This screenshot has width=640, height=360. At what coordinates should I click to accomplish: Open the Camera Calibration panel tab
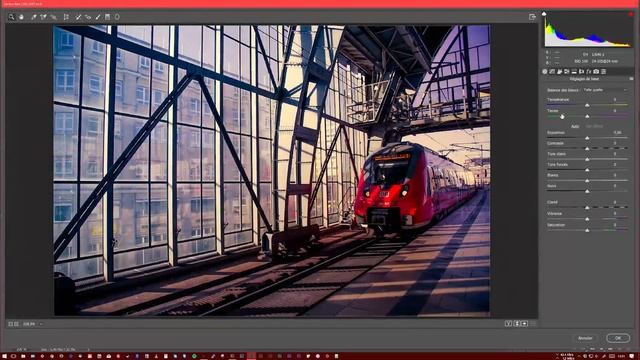[x=596, y=71]
